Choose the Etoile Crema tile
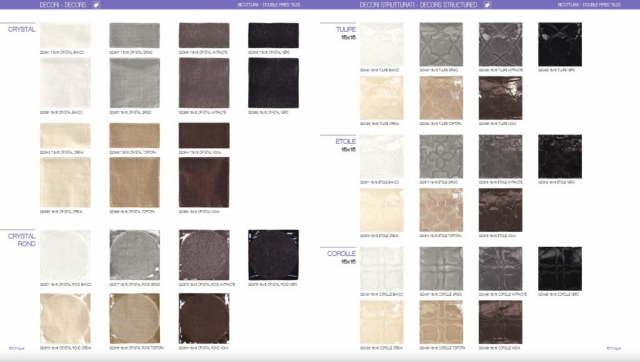This screenshot has height=362, width=640. click(x=382, y=210)
